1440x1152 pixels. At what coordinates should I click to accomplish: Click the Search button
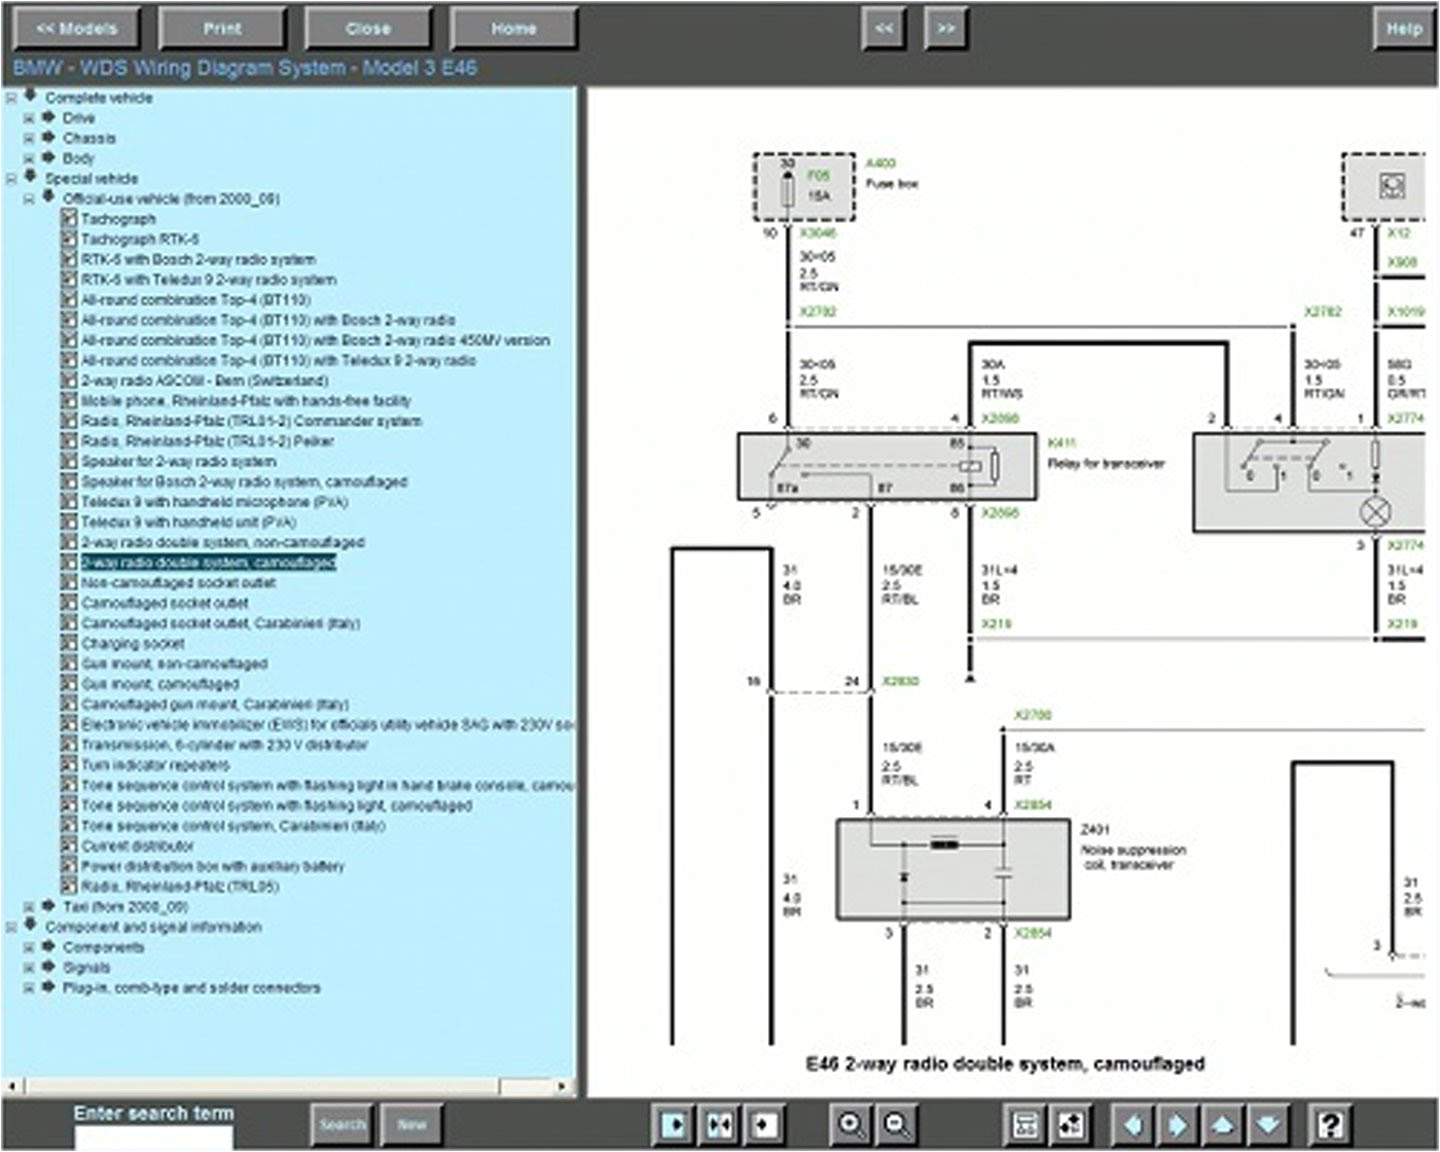(x=342, y=1124)
